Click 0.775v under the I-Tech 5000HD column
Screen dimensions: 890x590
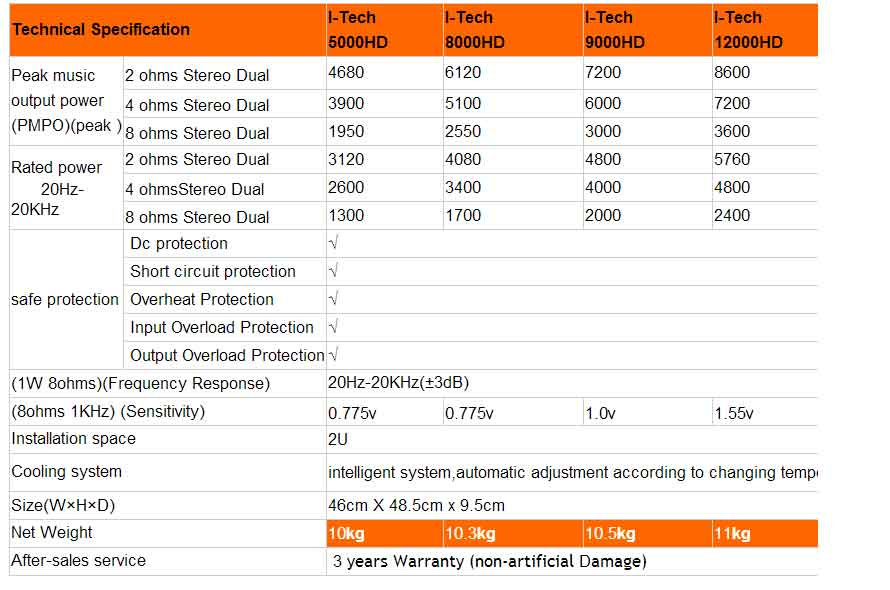[x=352, y=413]
